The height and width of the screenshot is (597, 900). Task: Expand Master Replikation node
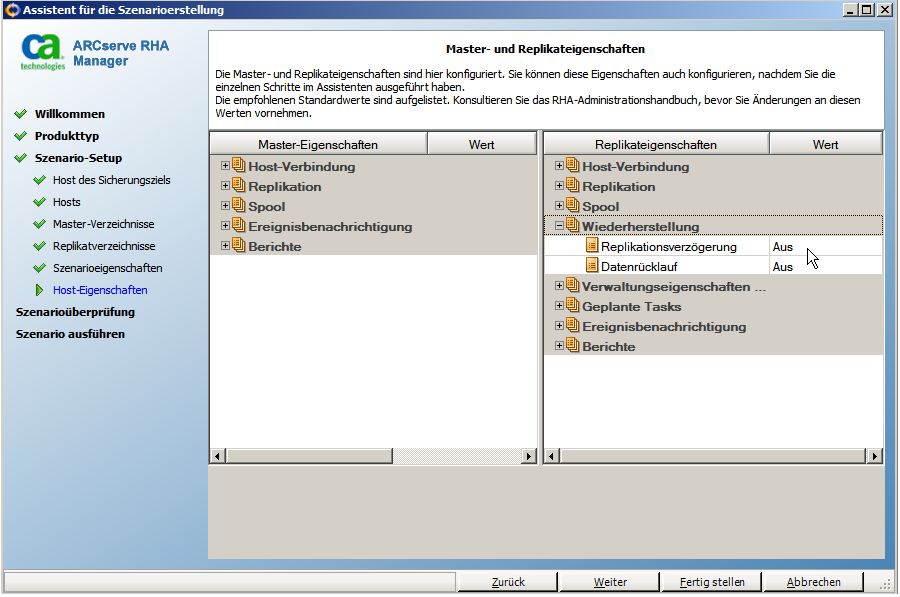coord(226,186)
